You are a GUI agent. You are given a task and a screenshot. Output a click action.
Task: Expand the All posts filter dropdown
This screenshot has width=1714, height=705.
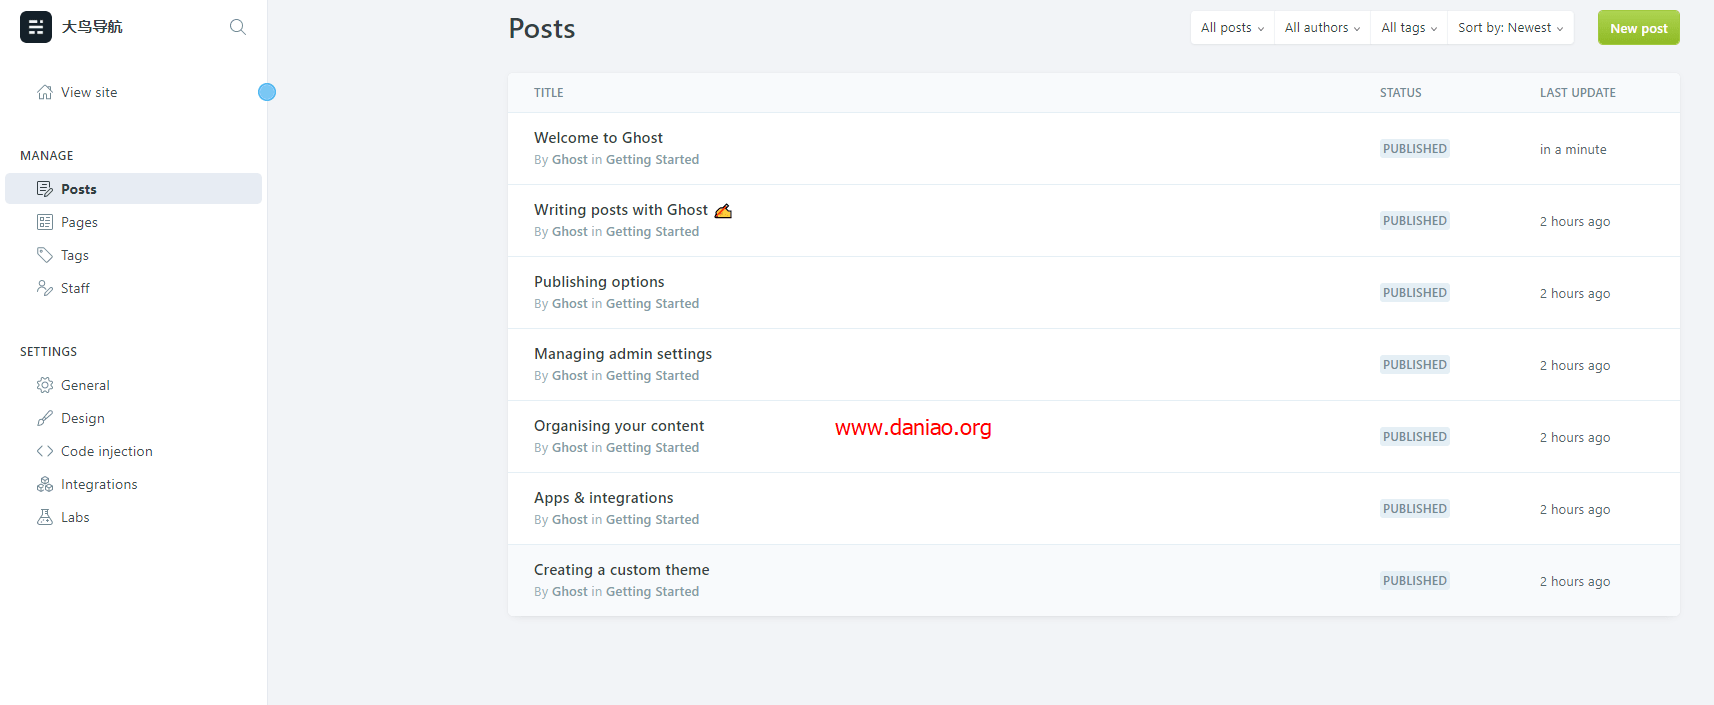1232,28
